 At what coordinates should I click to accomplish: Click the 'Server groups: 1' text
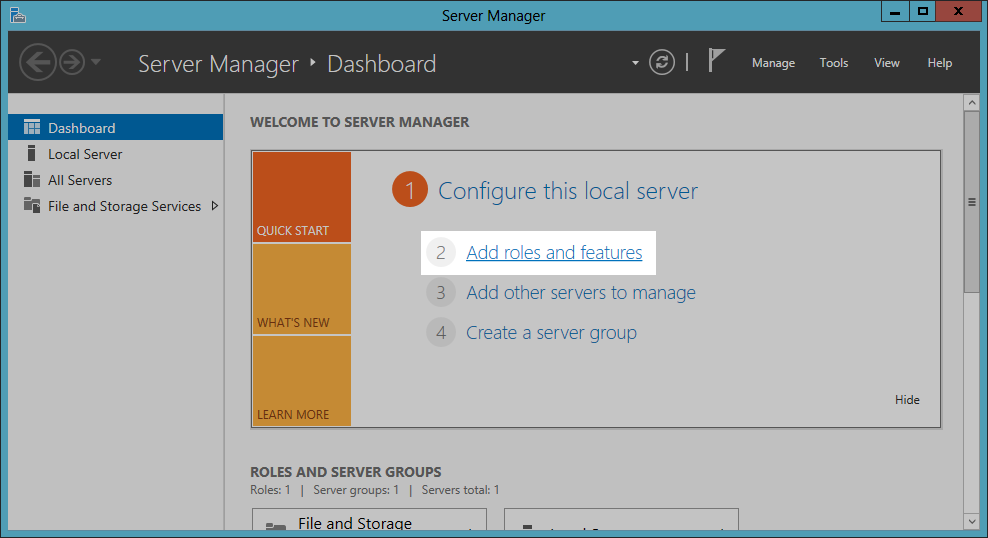(356, 489)
